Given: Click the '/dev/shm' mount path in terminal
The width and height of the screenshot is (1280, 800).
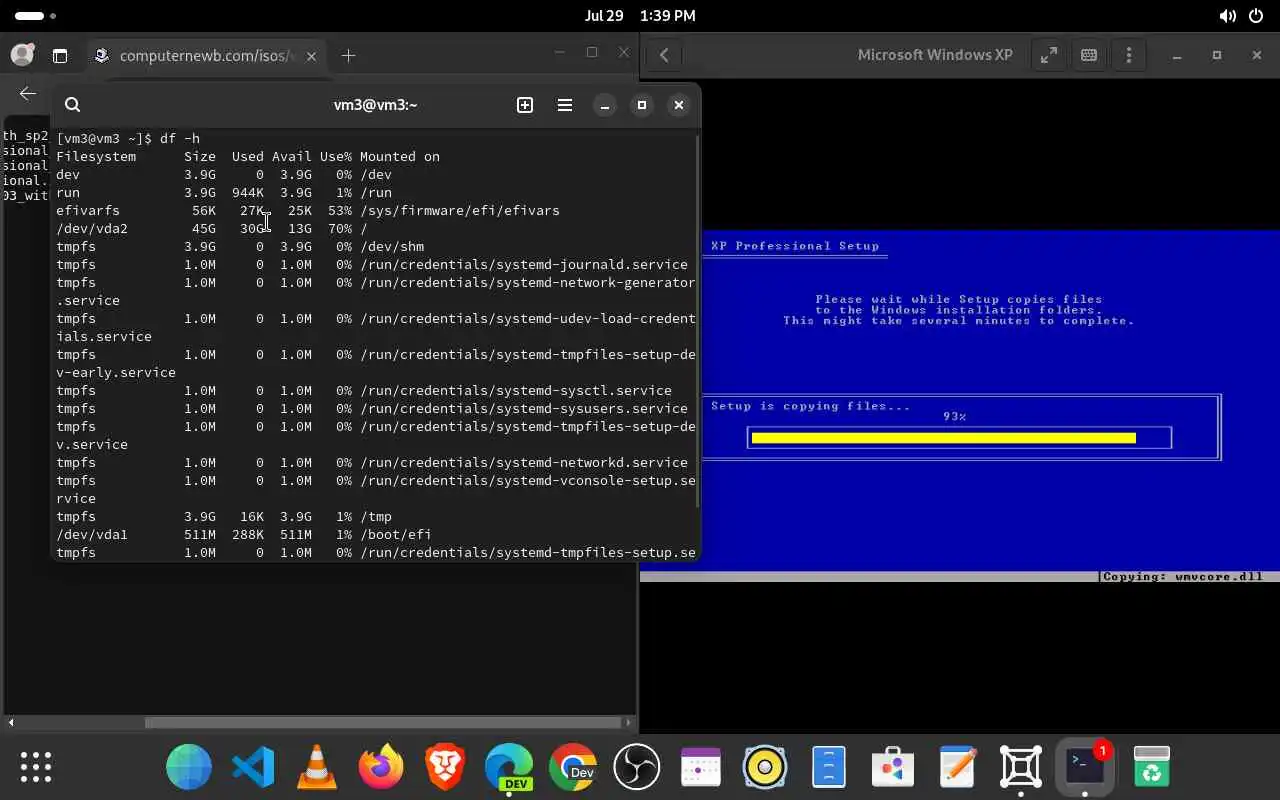Looking at the screenshot, I should click(x=392, y=246).
